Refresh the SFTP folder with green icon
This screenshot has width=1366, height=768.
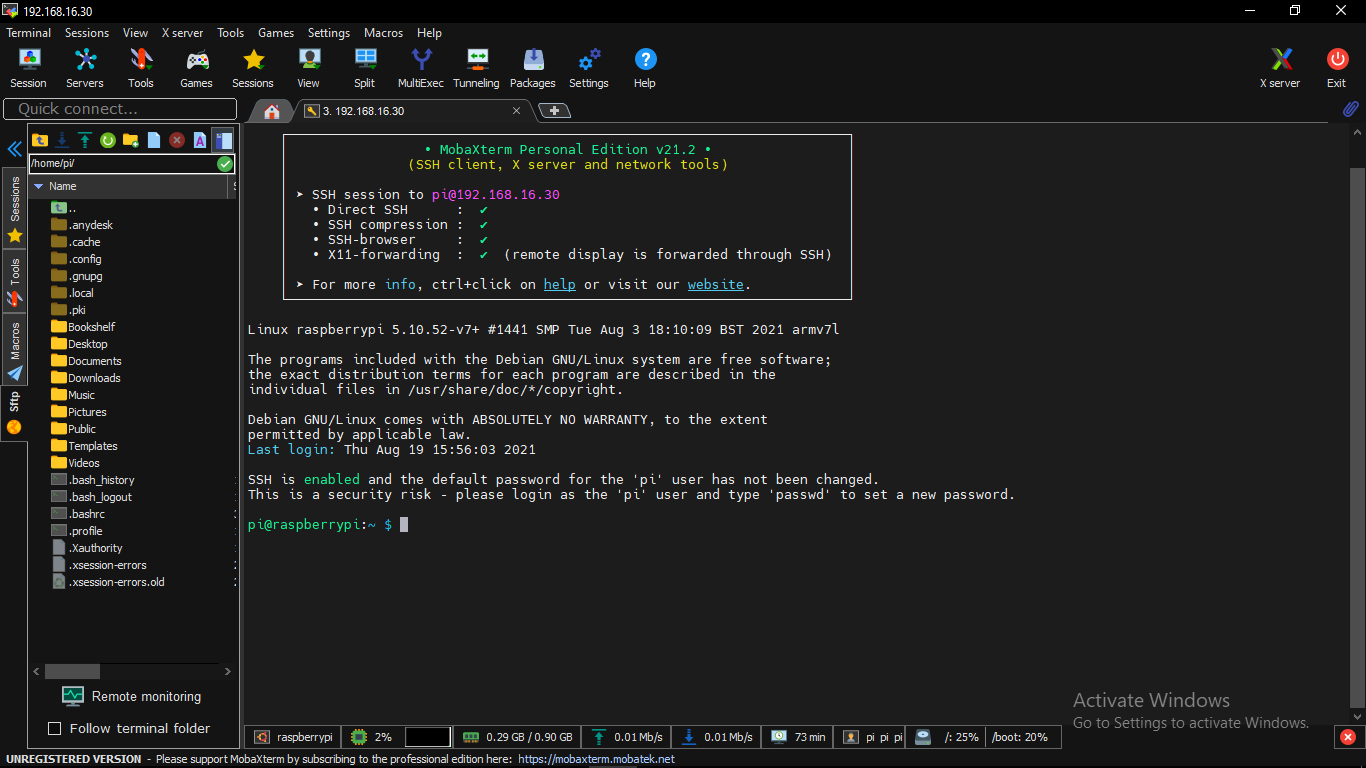click(108, 140)
